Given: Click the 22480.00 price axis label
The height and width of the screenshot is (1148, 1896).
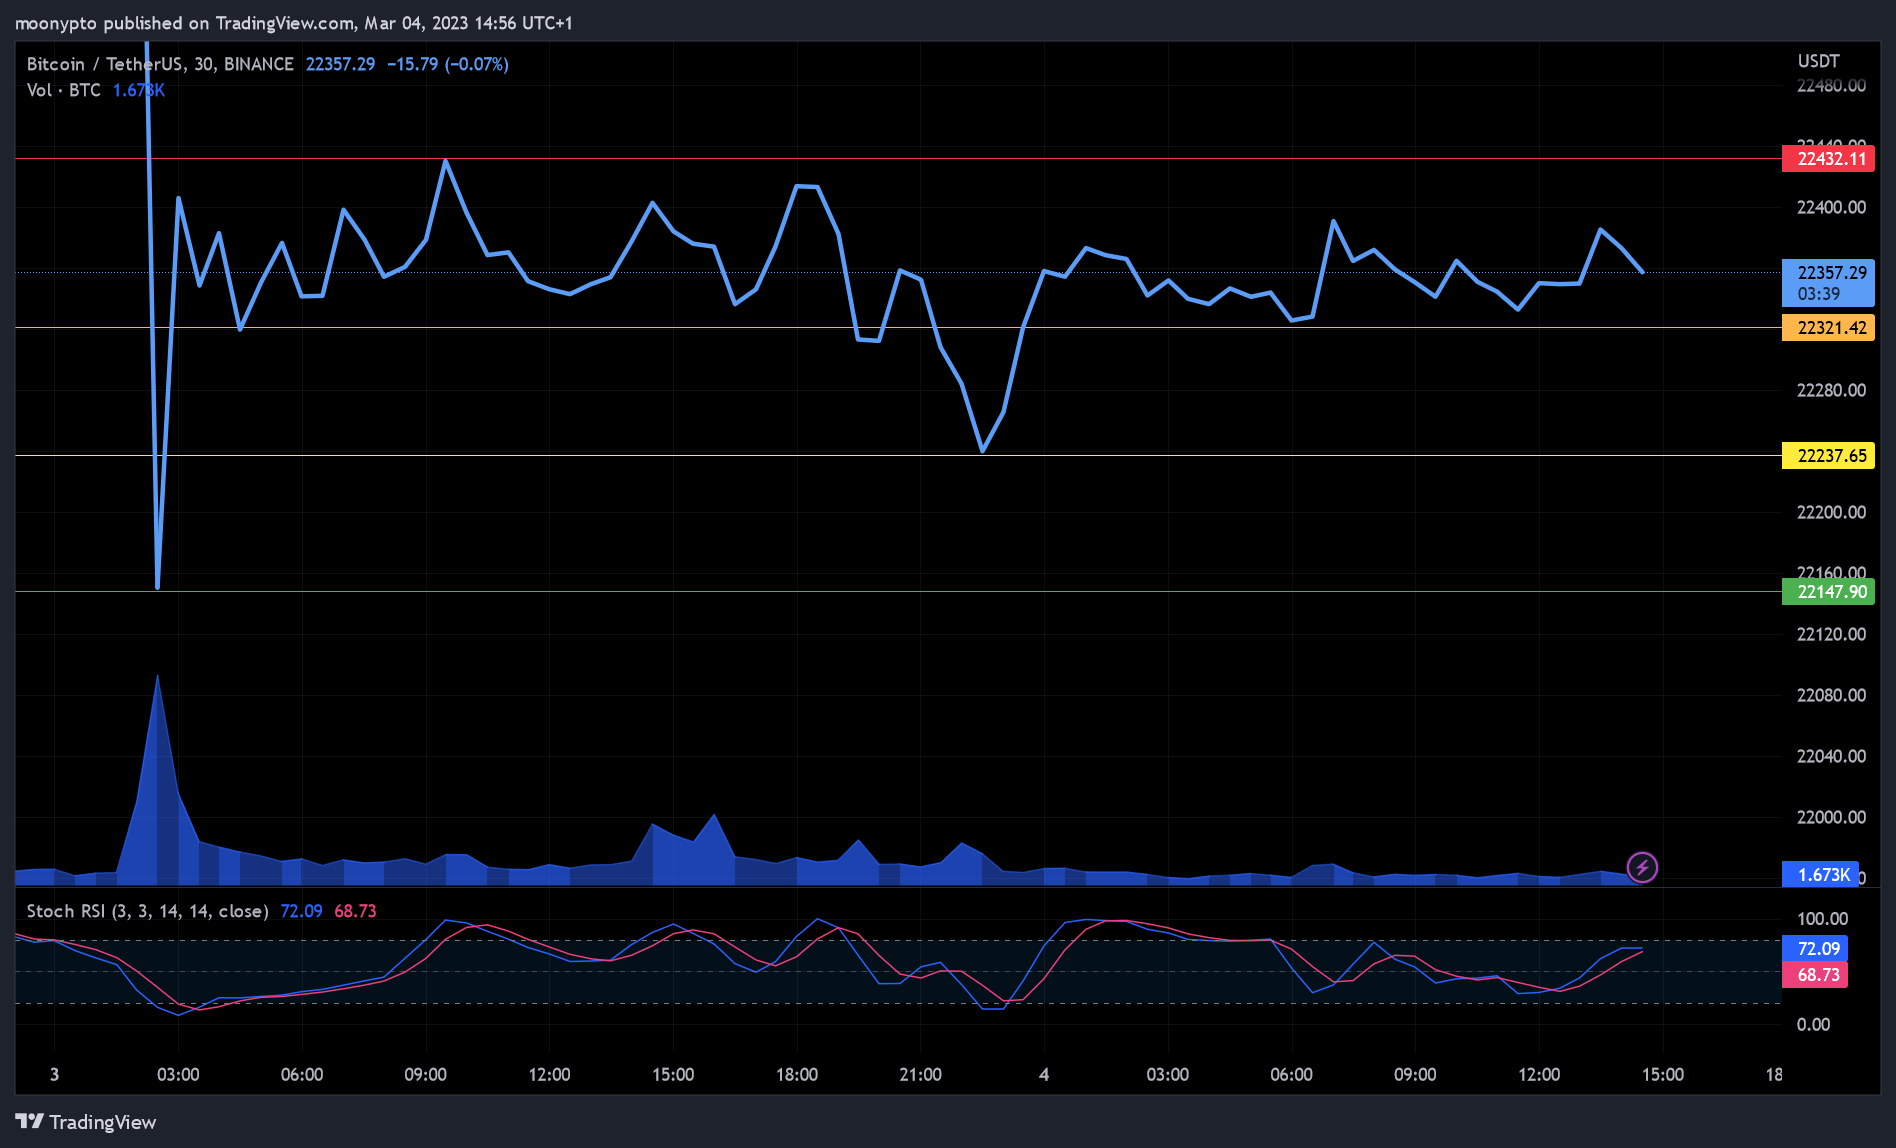Looking at the screenshot, I should 1831,86.
